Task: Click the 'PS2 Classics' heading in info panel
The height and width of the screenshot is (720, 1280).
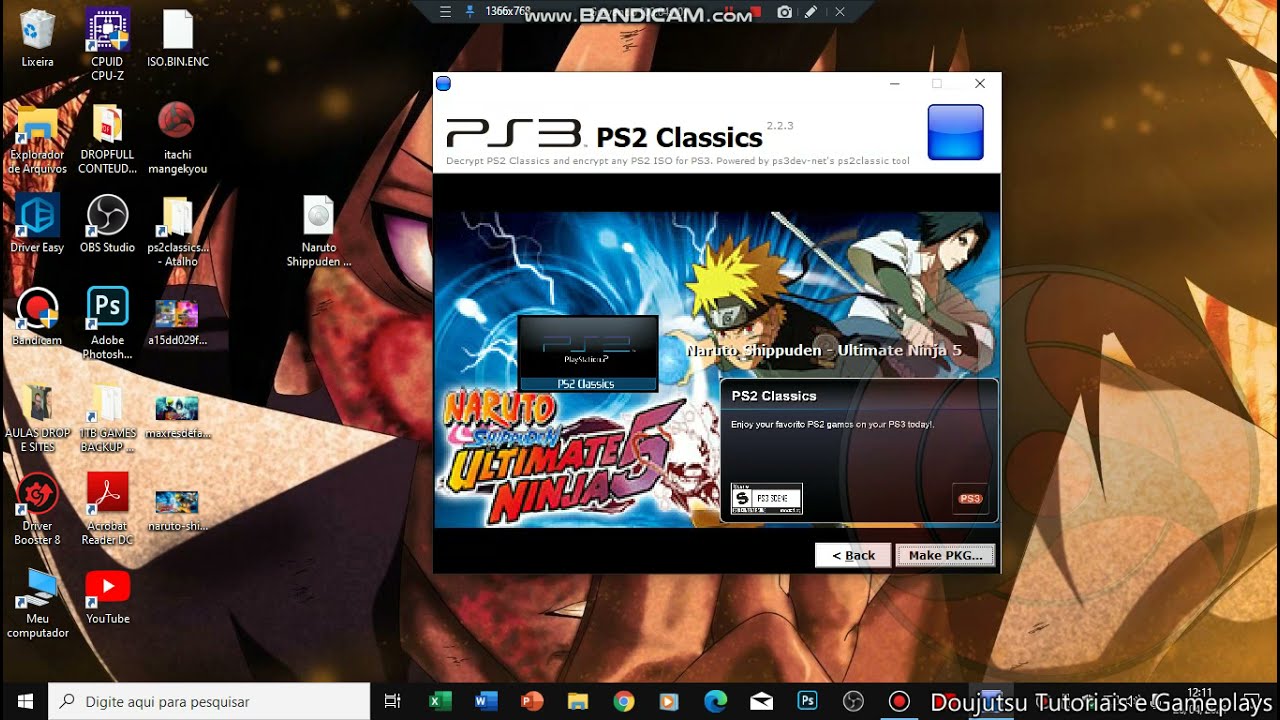Action: [774, 396]
